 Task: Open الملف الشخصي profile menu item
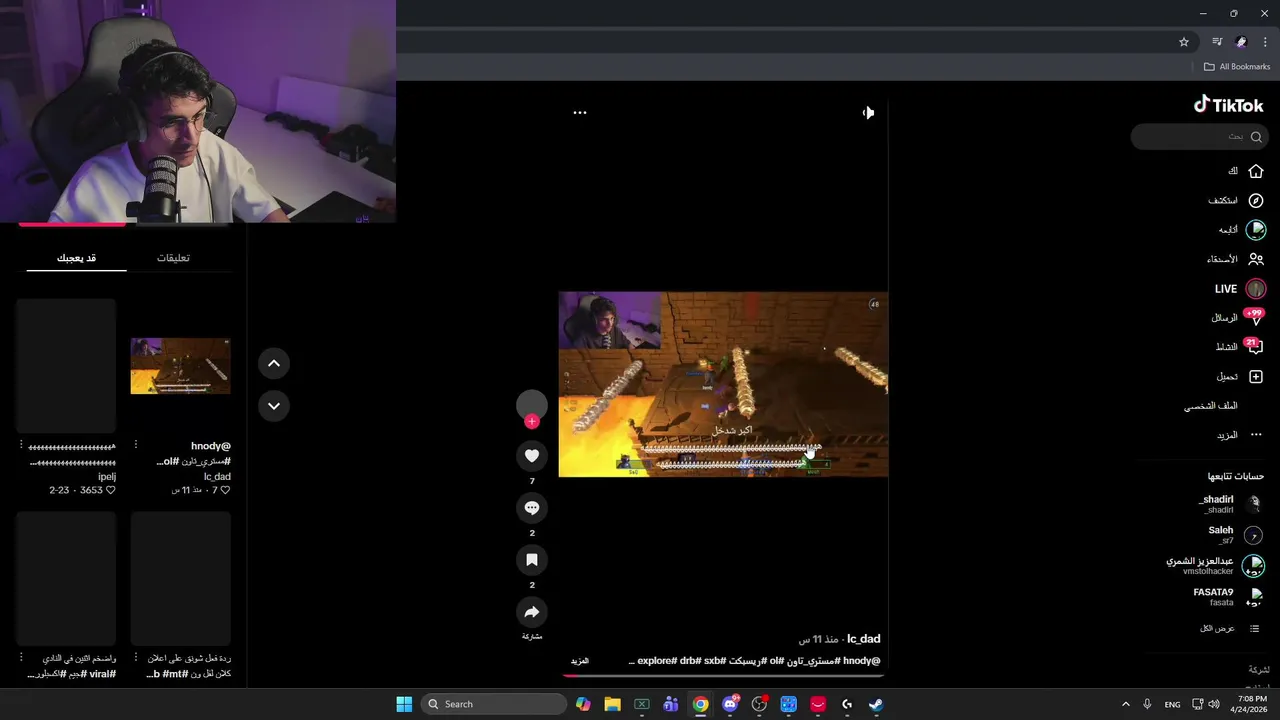coord(1211,406)
